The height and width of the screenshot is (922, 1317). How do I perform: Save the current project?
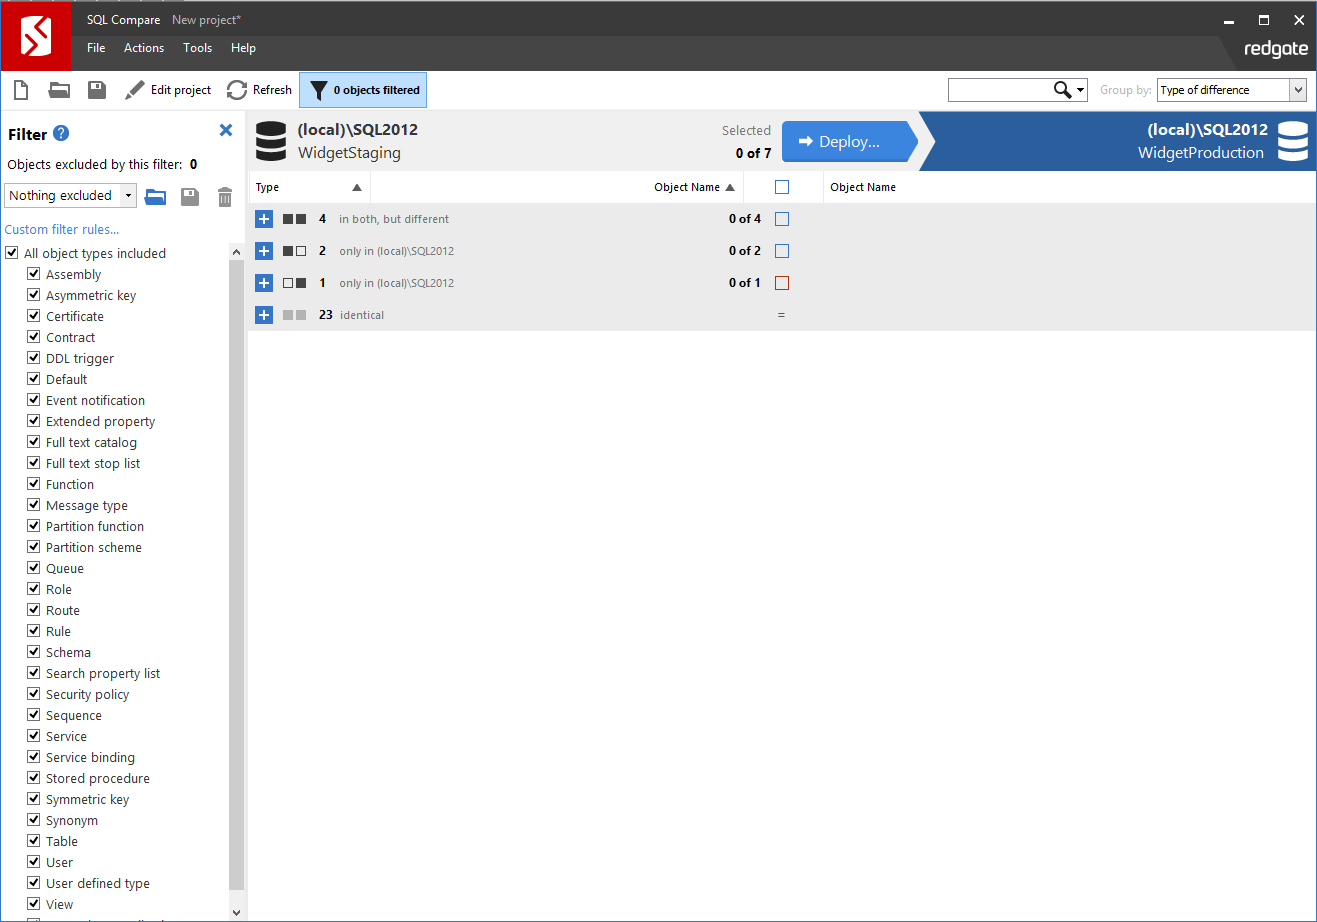pos(95,89)
